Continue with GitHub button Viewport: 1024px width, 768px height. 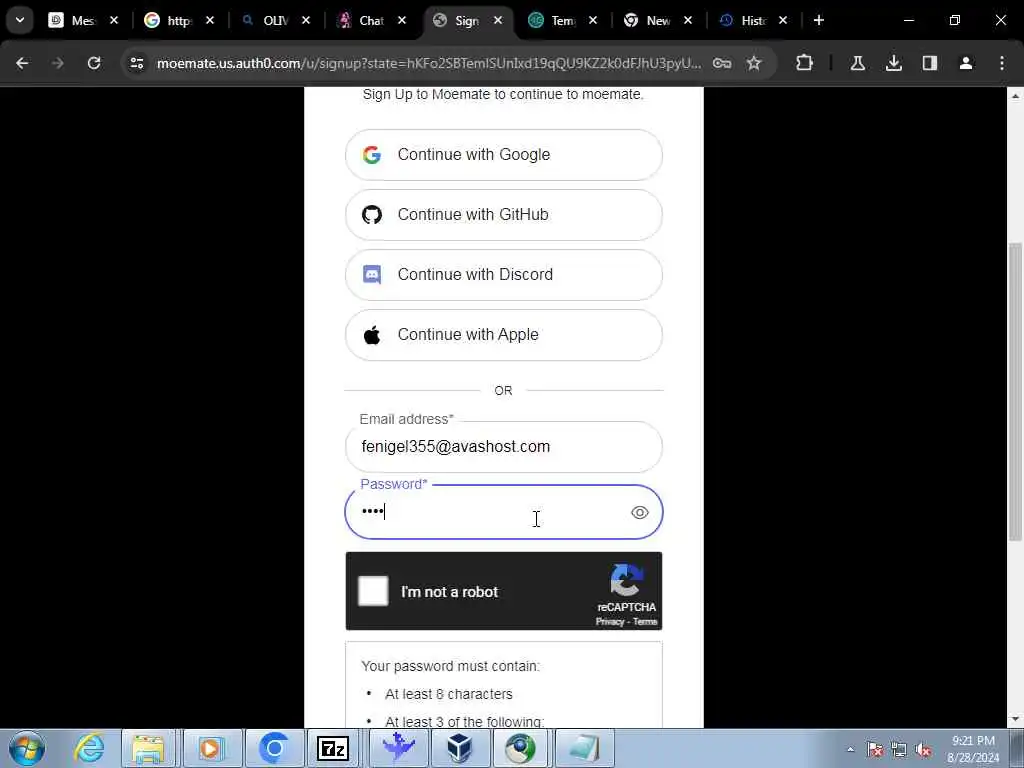504,215
